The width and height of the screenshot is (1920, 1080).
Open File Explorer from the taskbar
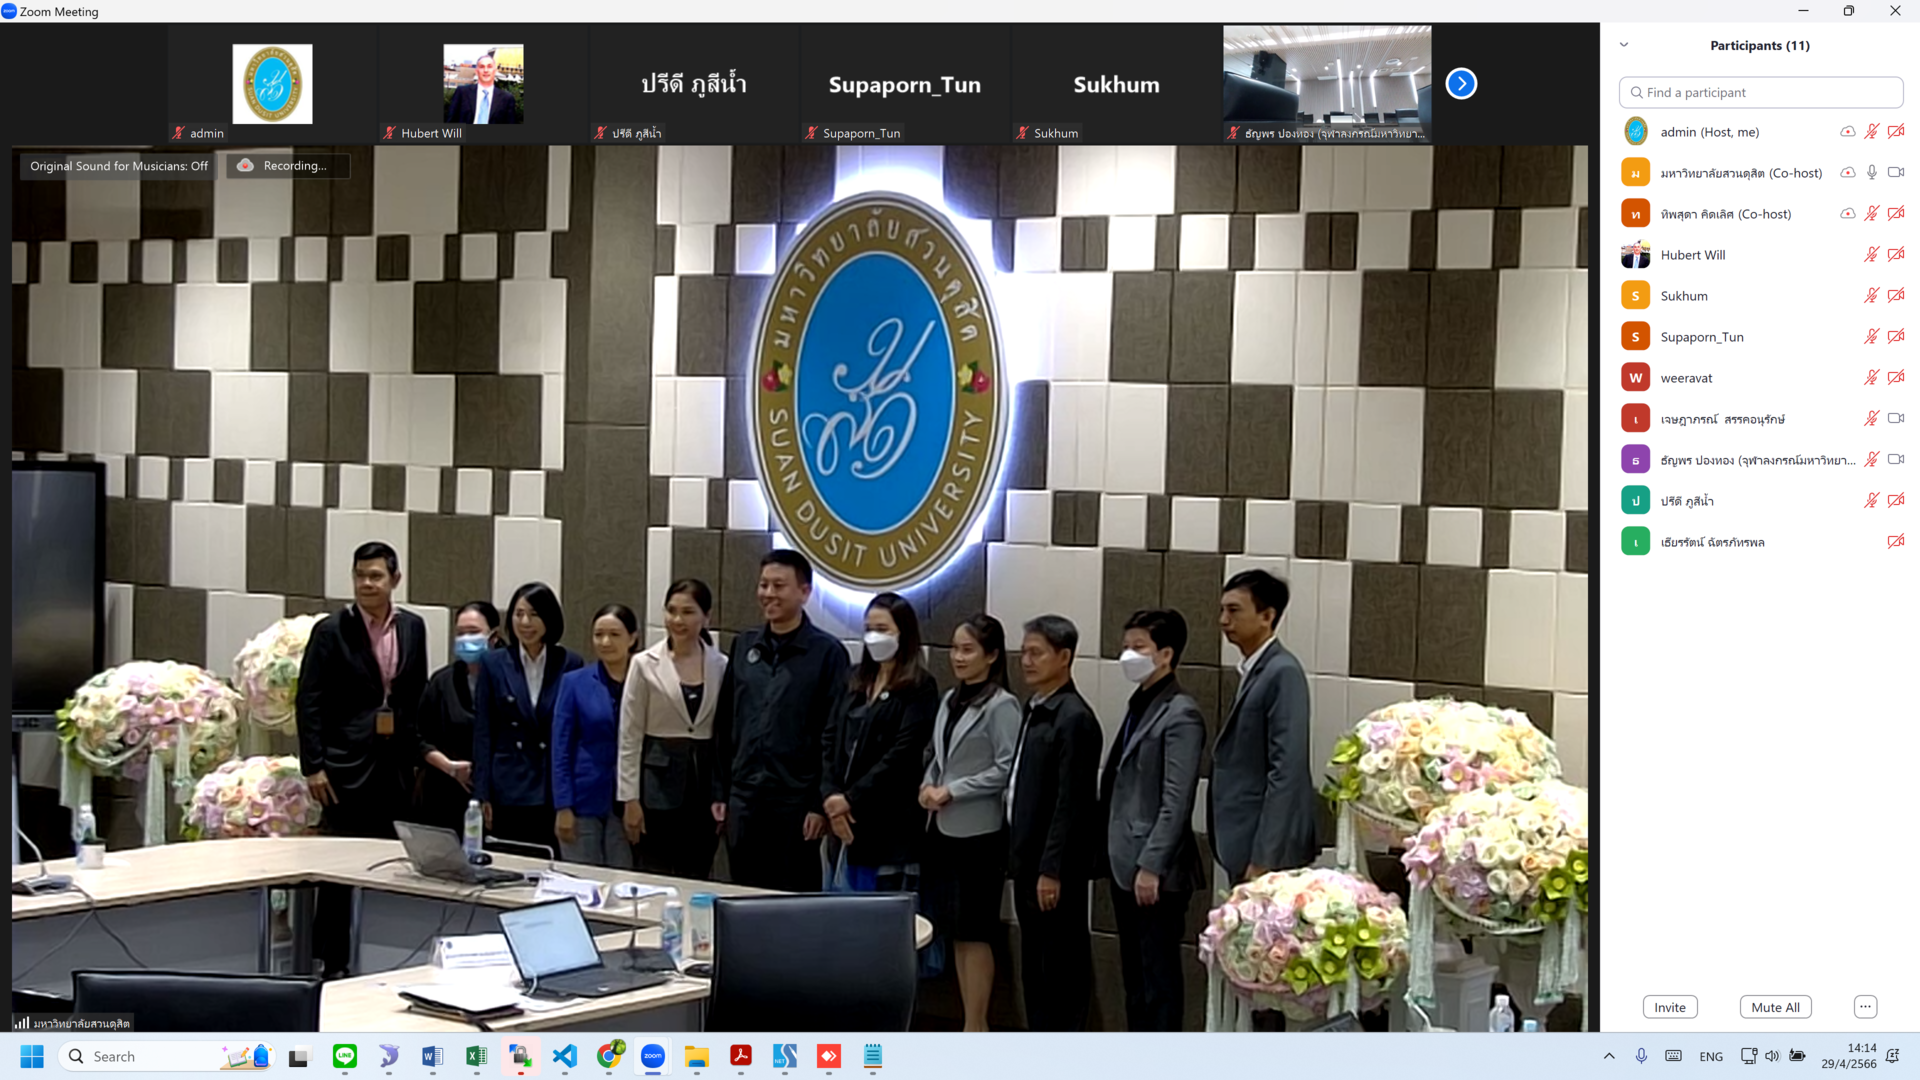tap(697, 1056)
